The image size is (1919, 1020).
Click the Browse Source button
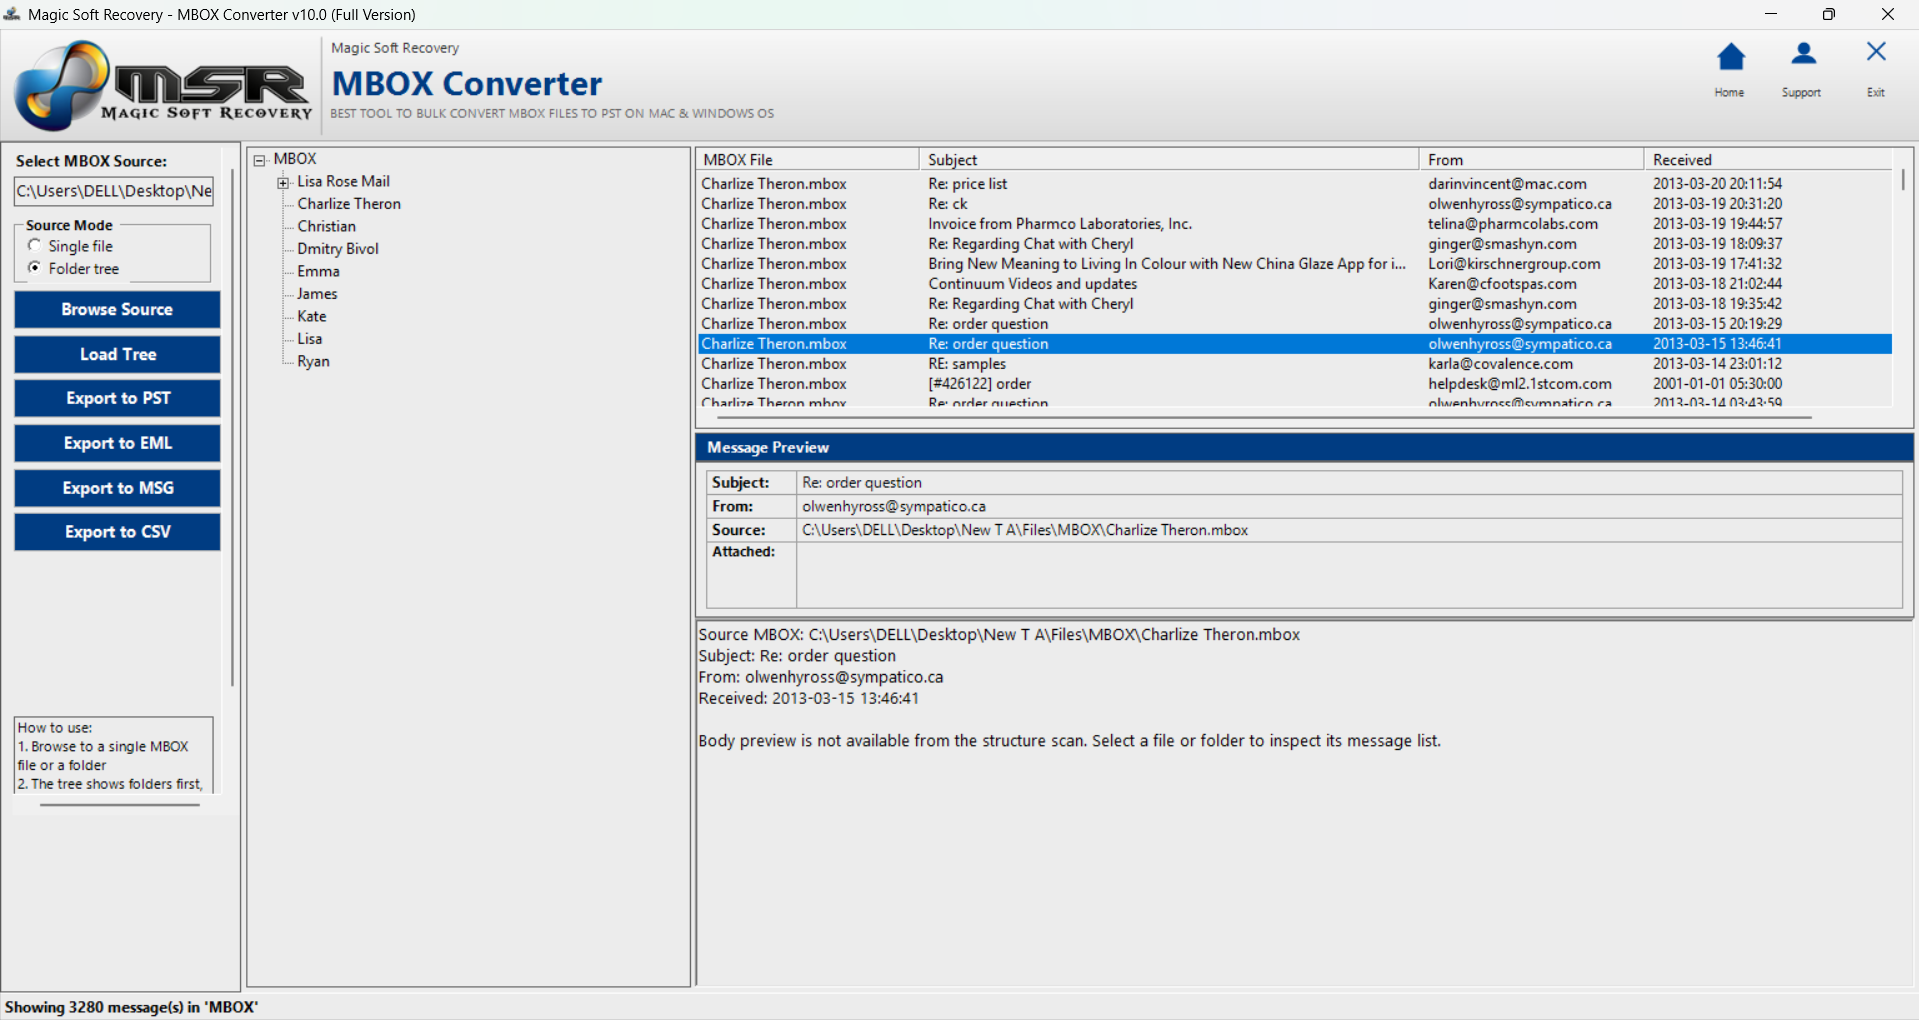[117, 309]
